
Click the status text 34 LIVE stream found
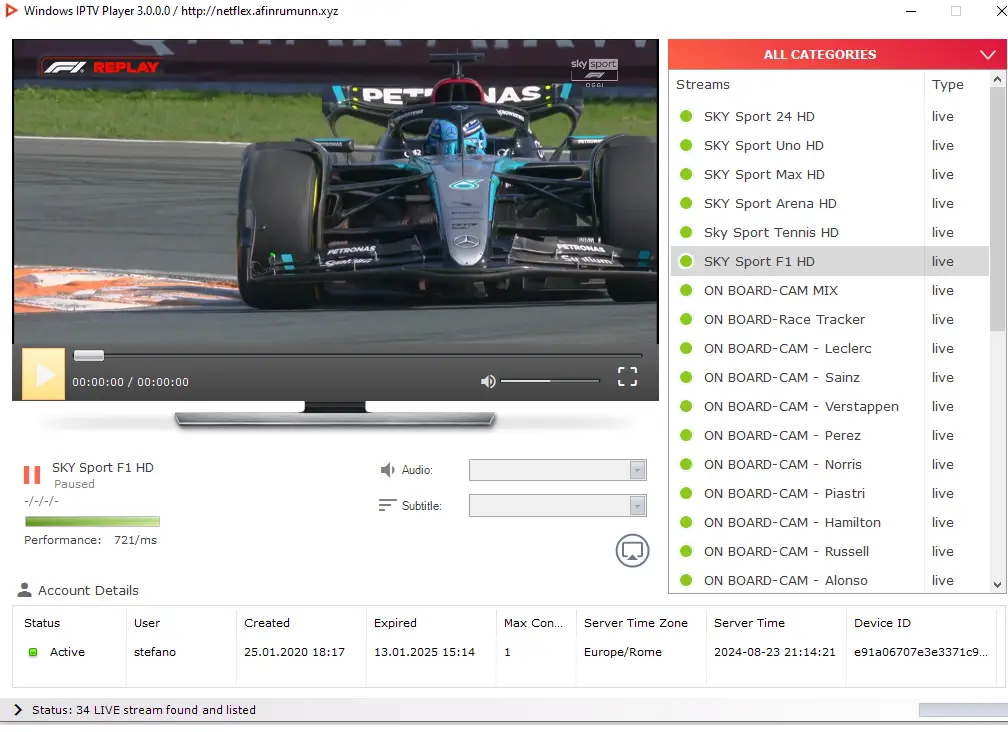coord(144,710)
